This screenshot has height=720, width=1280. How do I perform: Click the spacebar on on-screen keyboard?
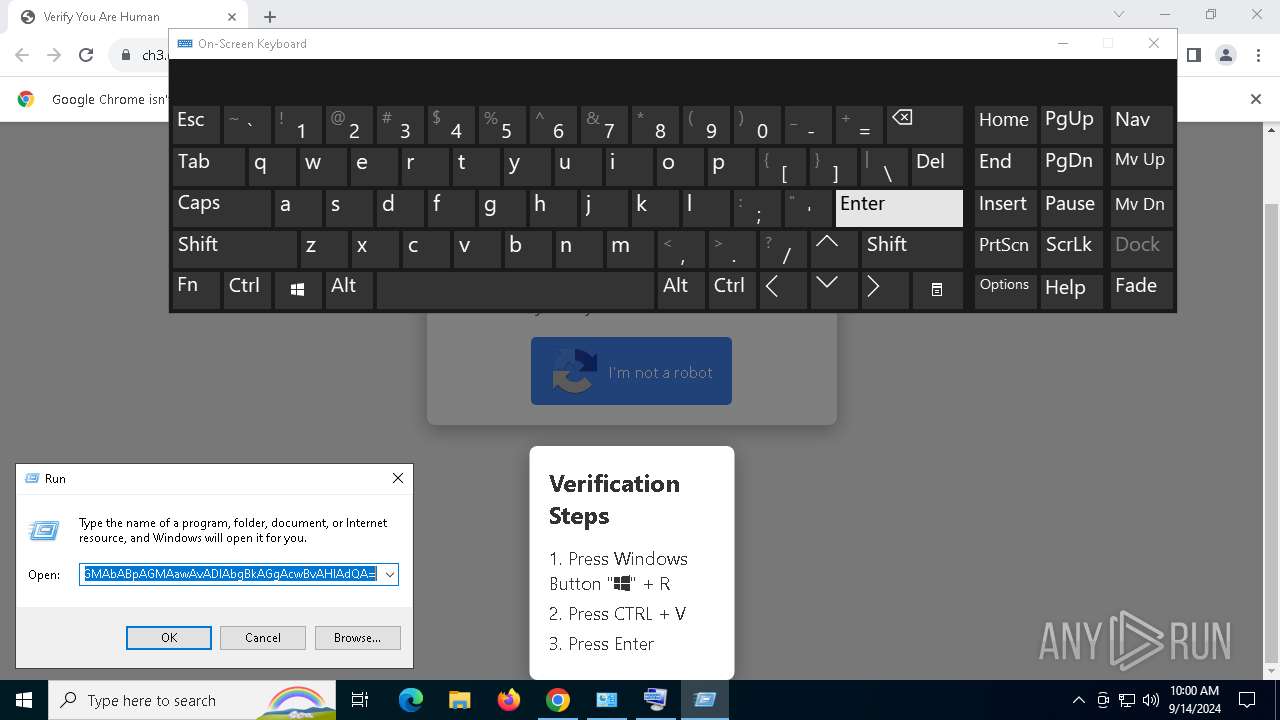point(515,289)
